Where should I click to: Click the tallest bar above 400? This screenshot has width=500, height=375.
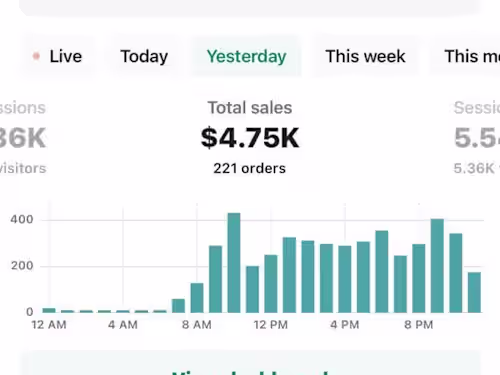pyautogui.click(x=234, y=263)
